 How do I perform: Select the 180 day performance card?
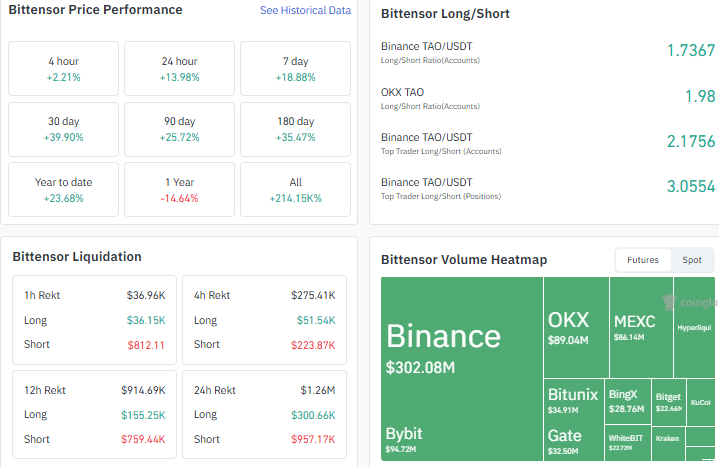(295, 129)
